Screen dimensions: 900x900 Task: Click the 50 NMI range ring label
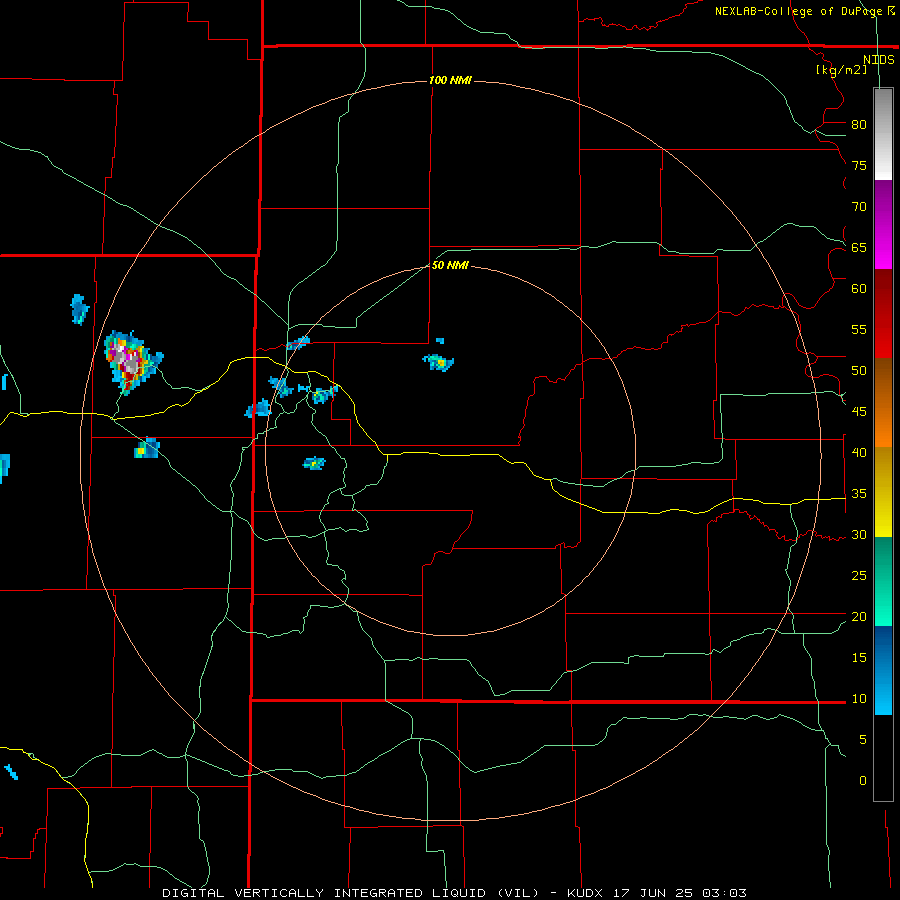click(451, 265)
